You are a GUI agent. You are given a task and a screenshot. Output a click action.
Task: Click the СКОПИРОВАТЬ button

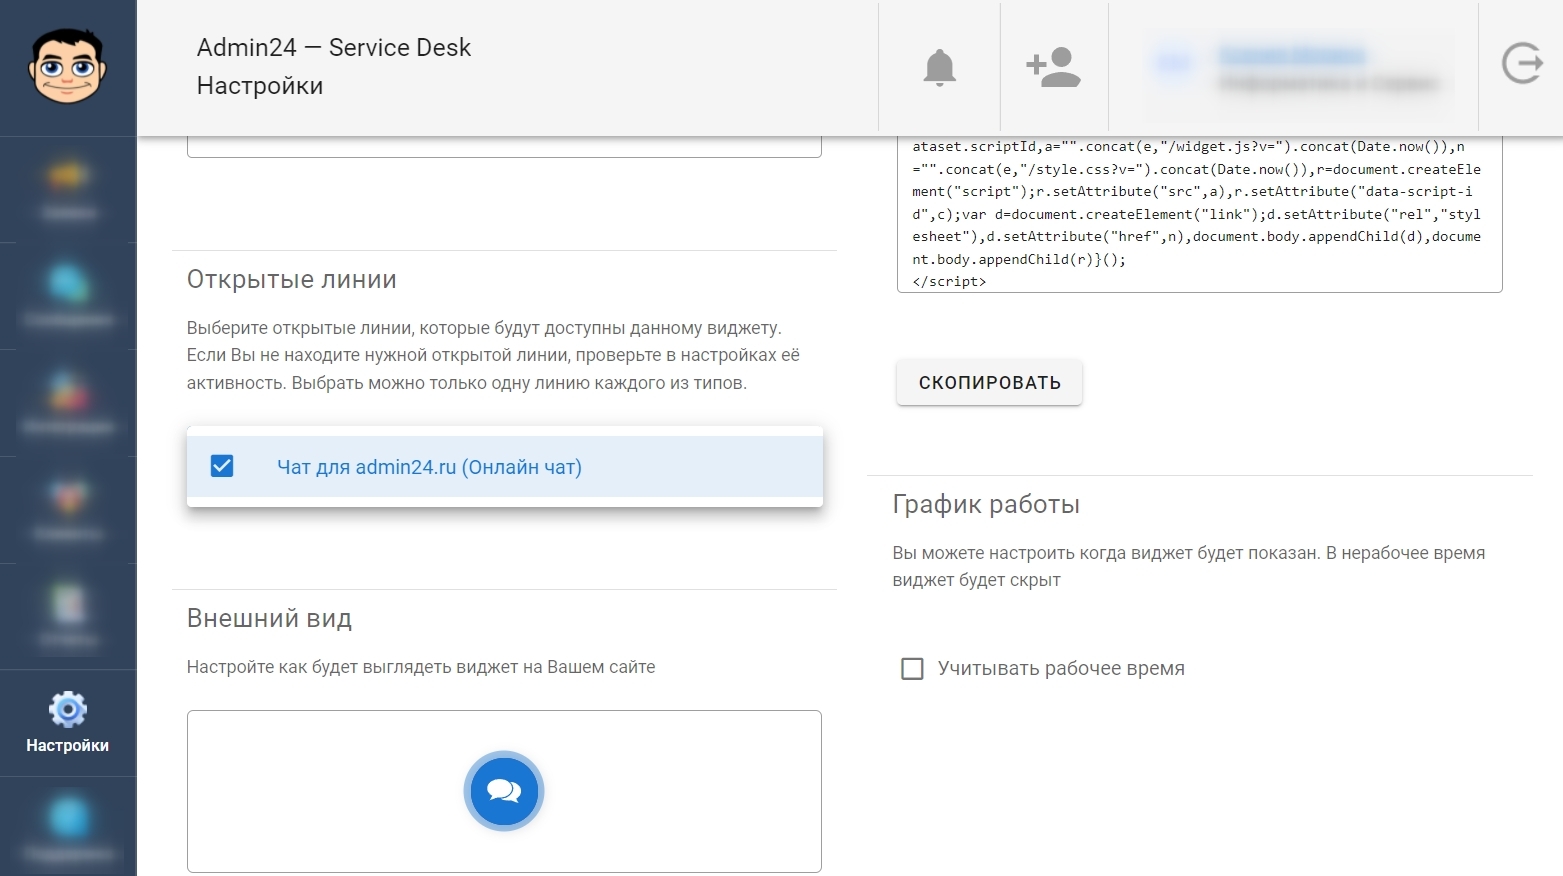click(x=989, y=383)
